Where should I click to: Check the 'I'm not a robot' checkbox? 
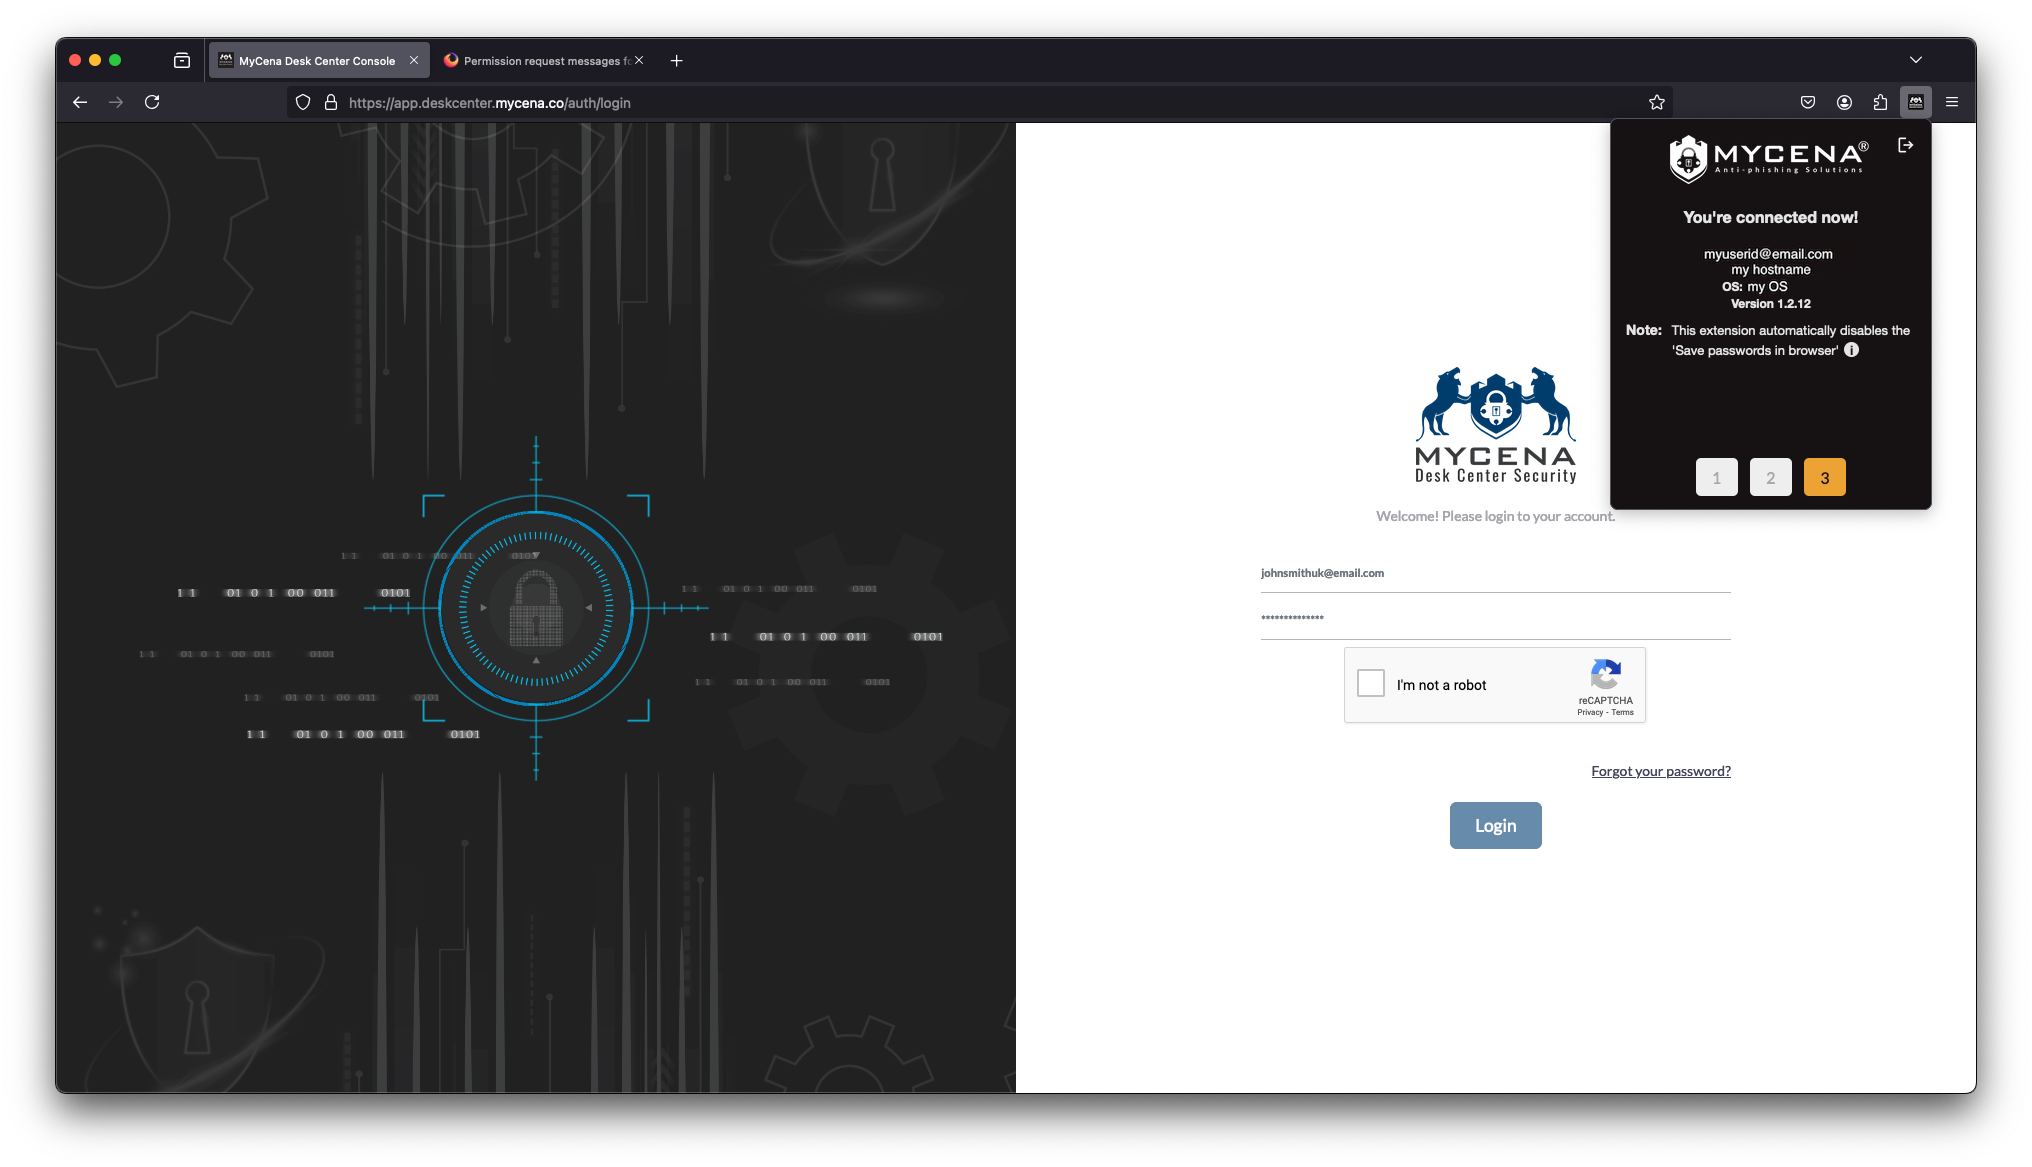pyautogui.click(x=1370, y=684)
